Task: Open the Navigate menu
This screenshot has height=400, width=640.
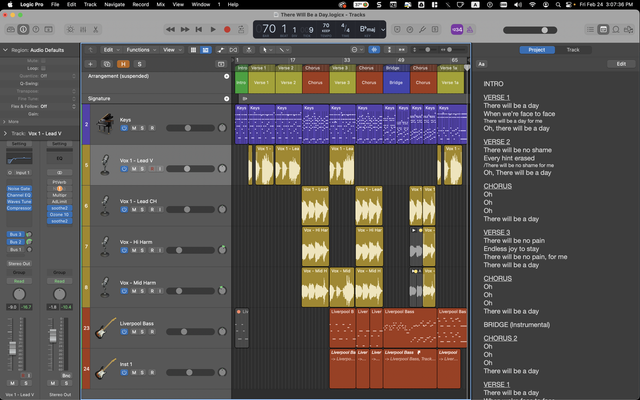Action: pyautogui.click(x=114, y=4)
